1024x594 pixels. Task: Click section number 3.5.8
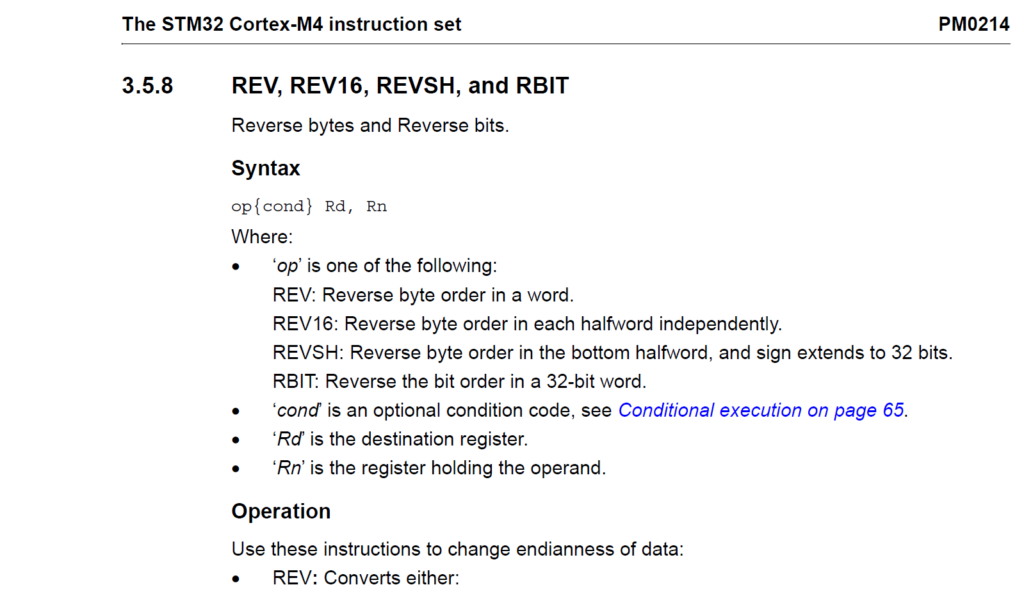pyautogui.click(x=147, y=86)
